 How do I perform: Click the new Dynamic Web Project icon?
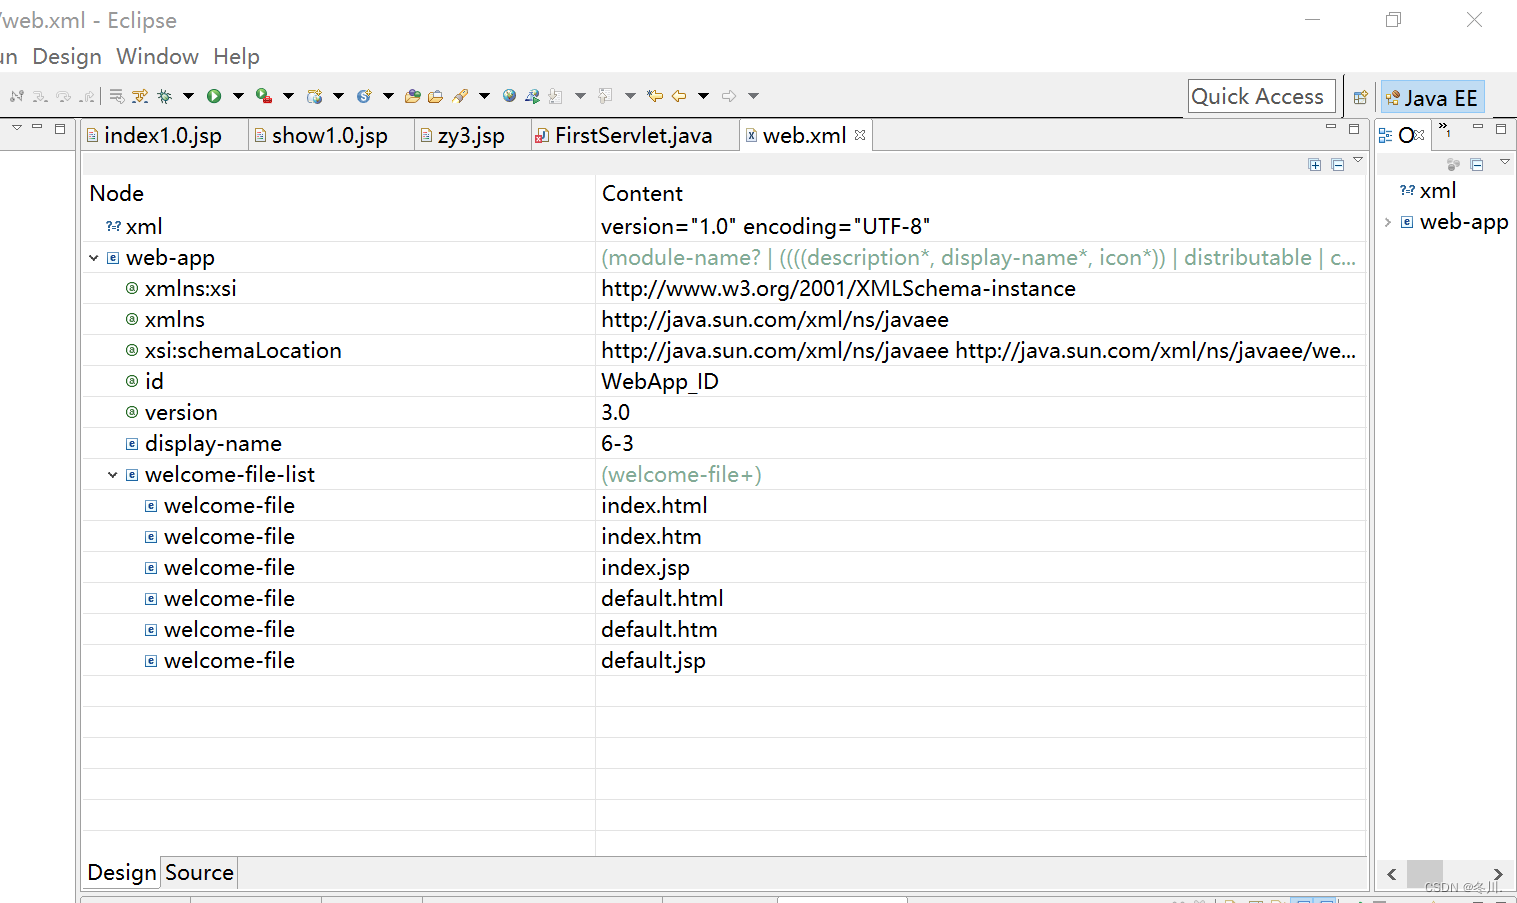click(x=314, y=96)
